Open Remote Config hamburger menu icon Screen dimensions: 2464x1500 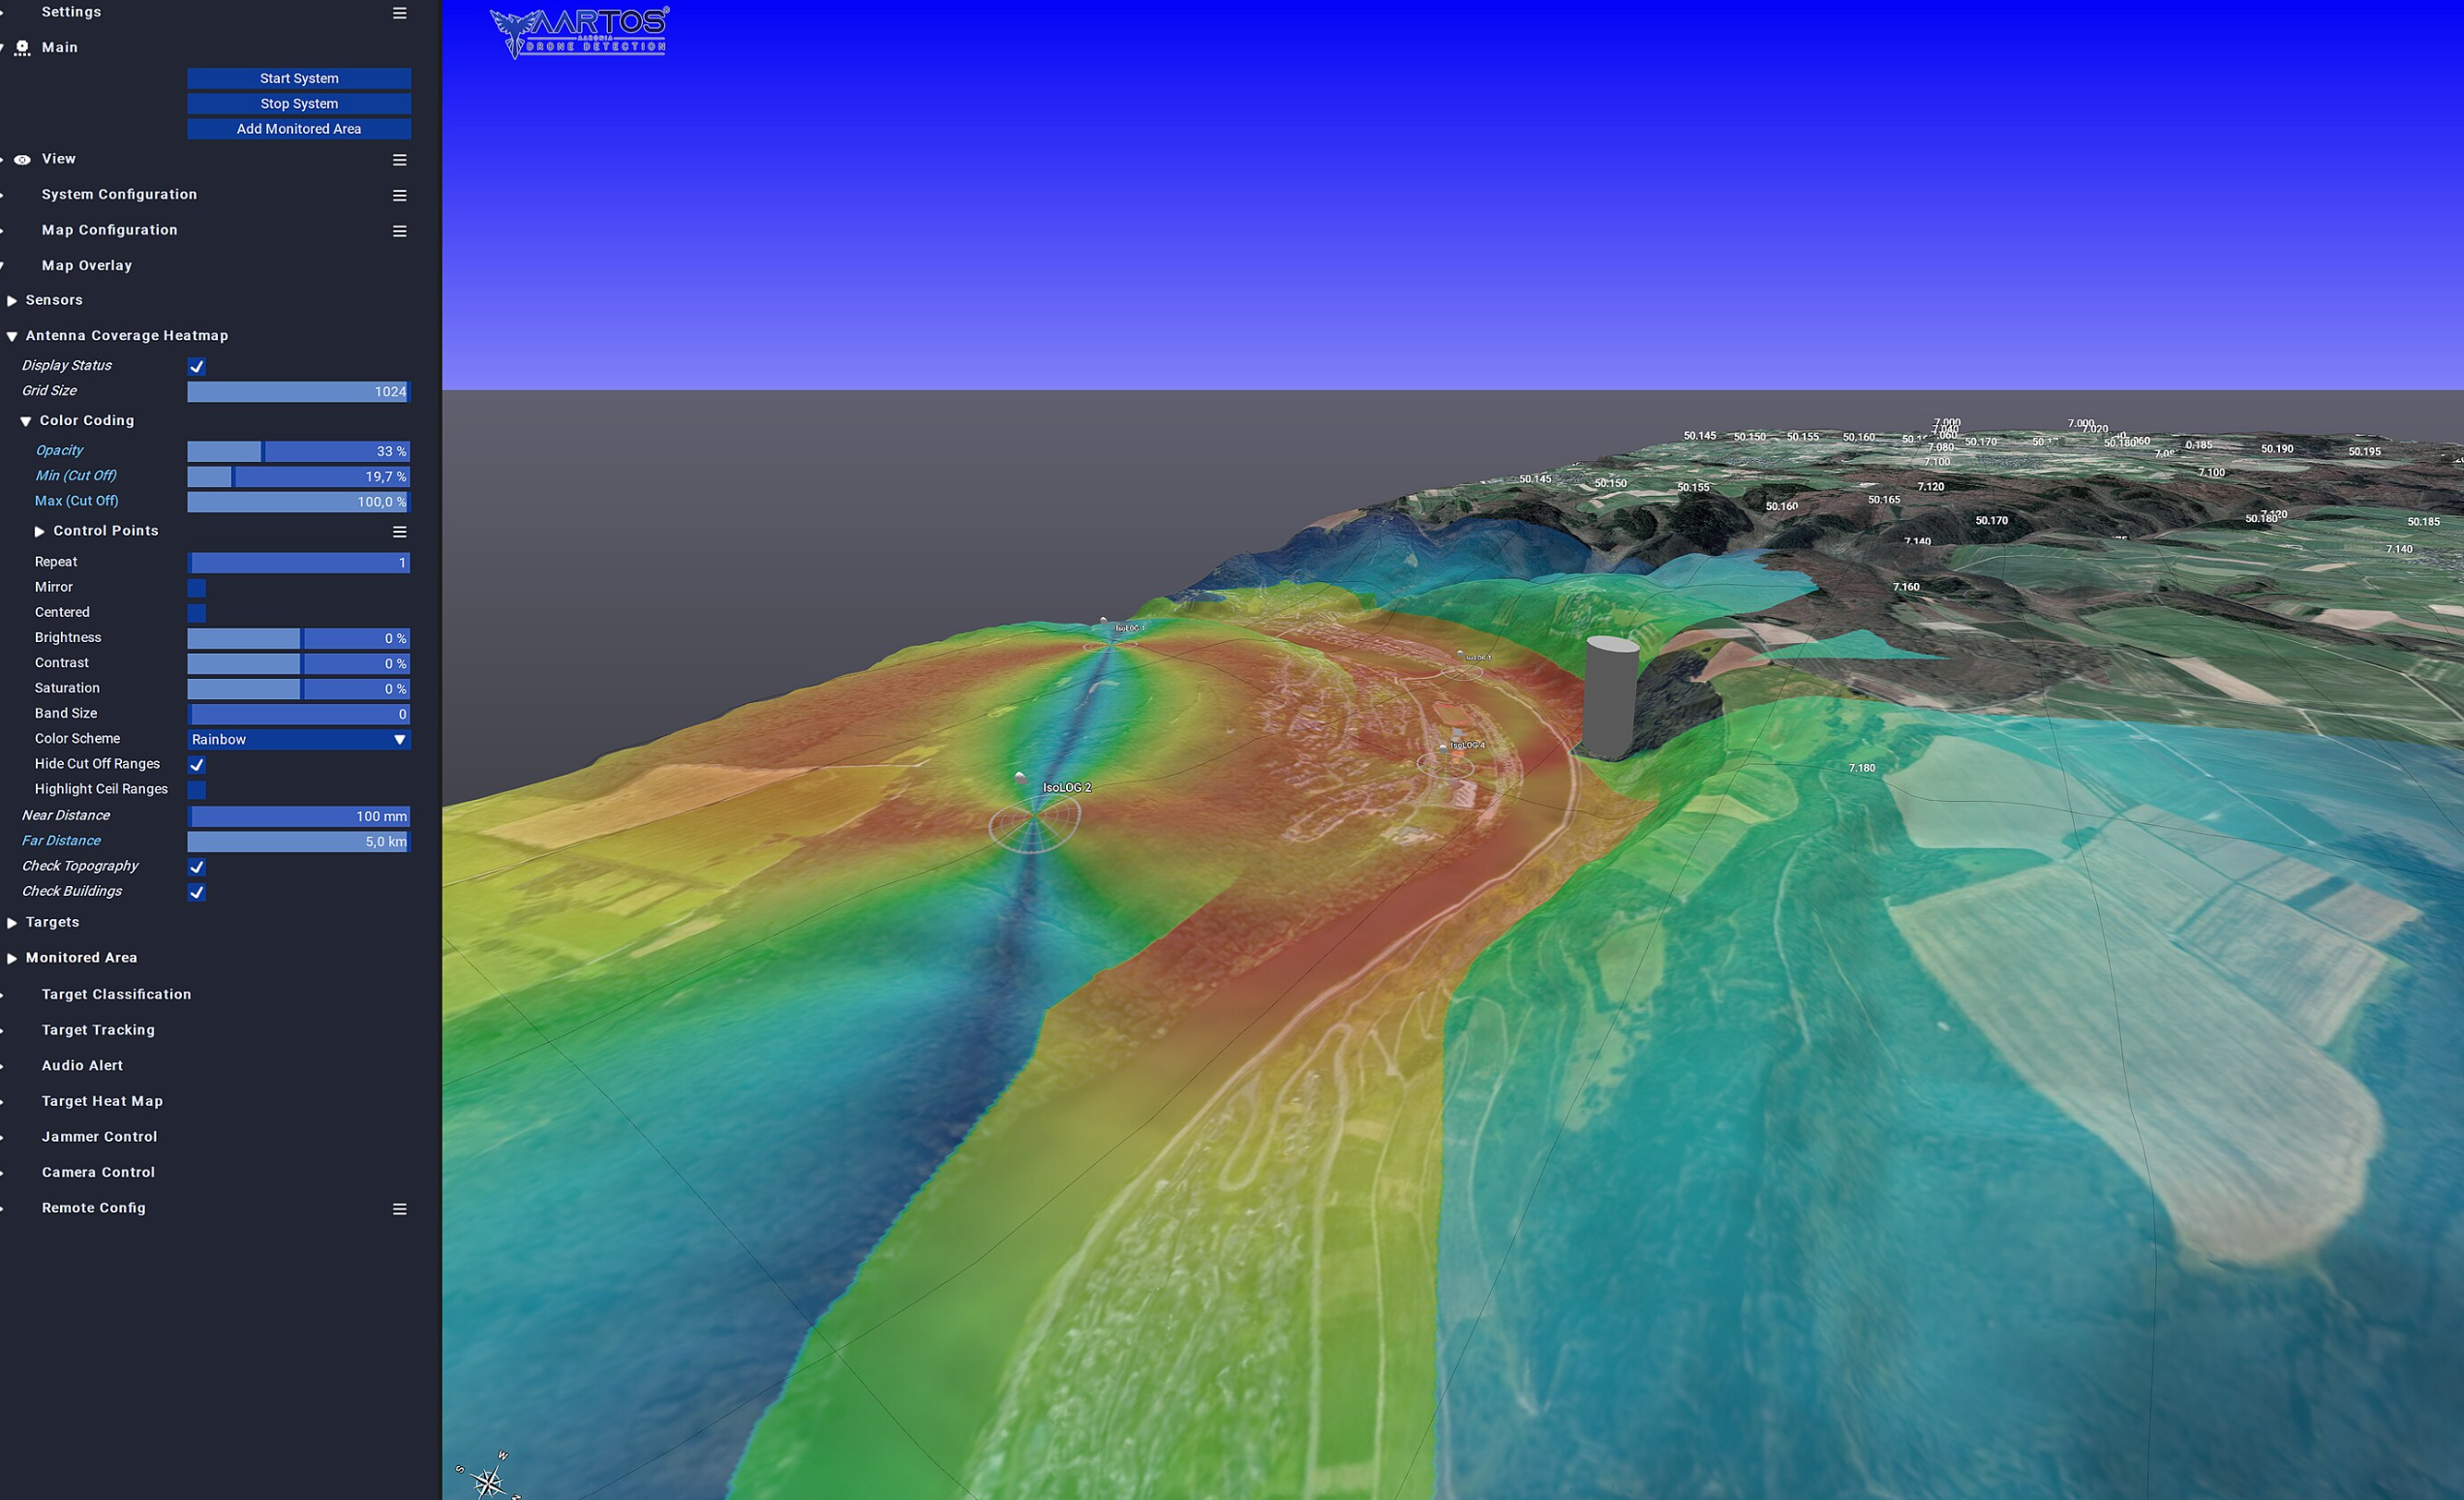point(399,1209)
